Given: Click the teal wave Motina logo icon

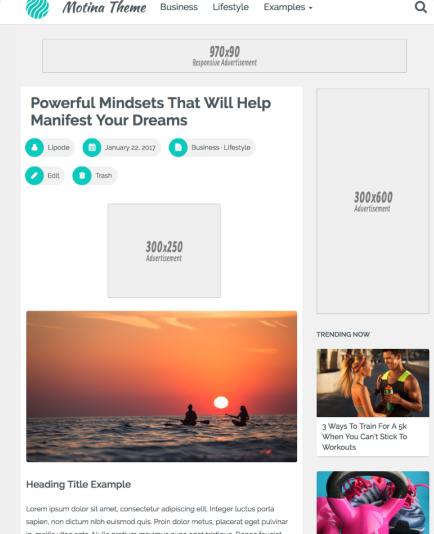Looking at the screenshot, I should tap(37, 8).
